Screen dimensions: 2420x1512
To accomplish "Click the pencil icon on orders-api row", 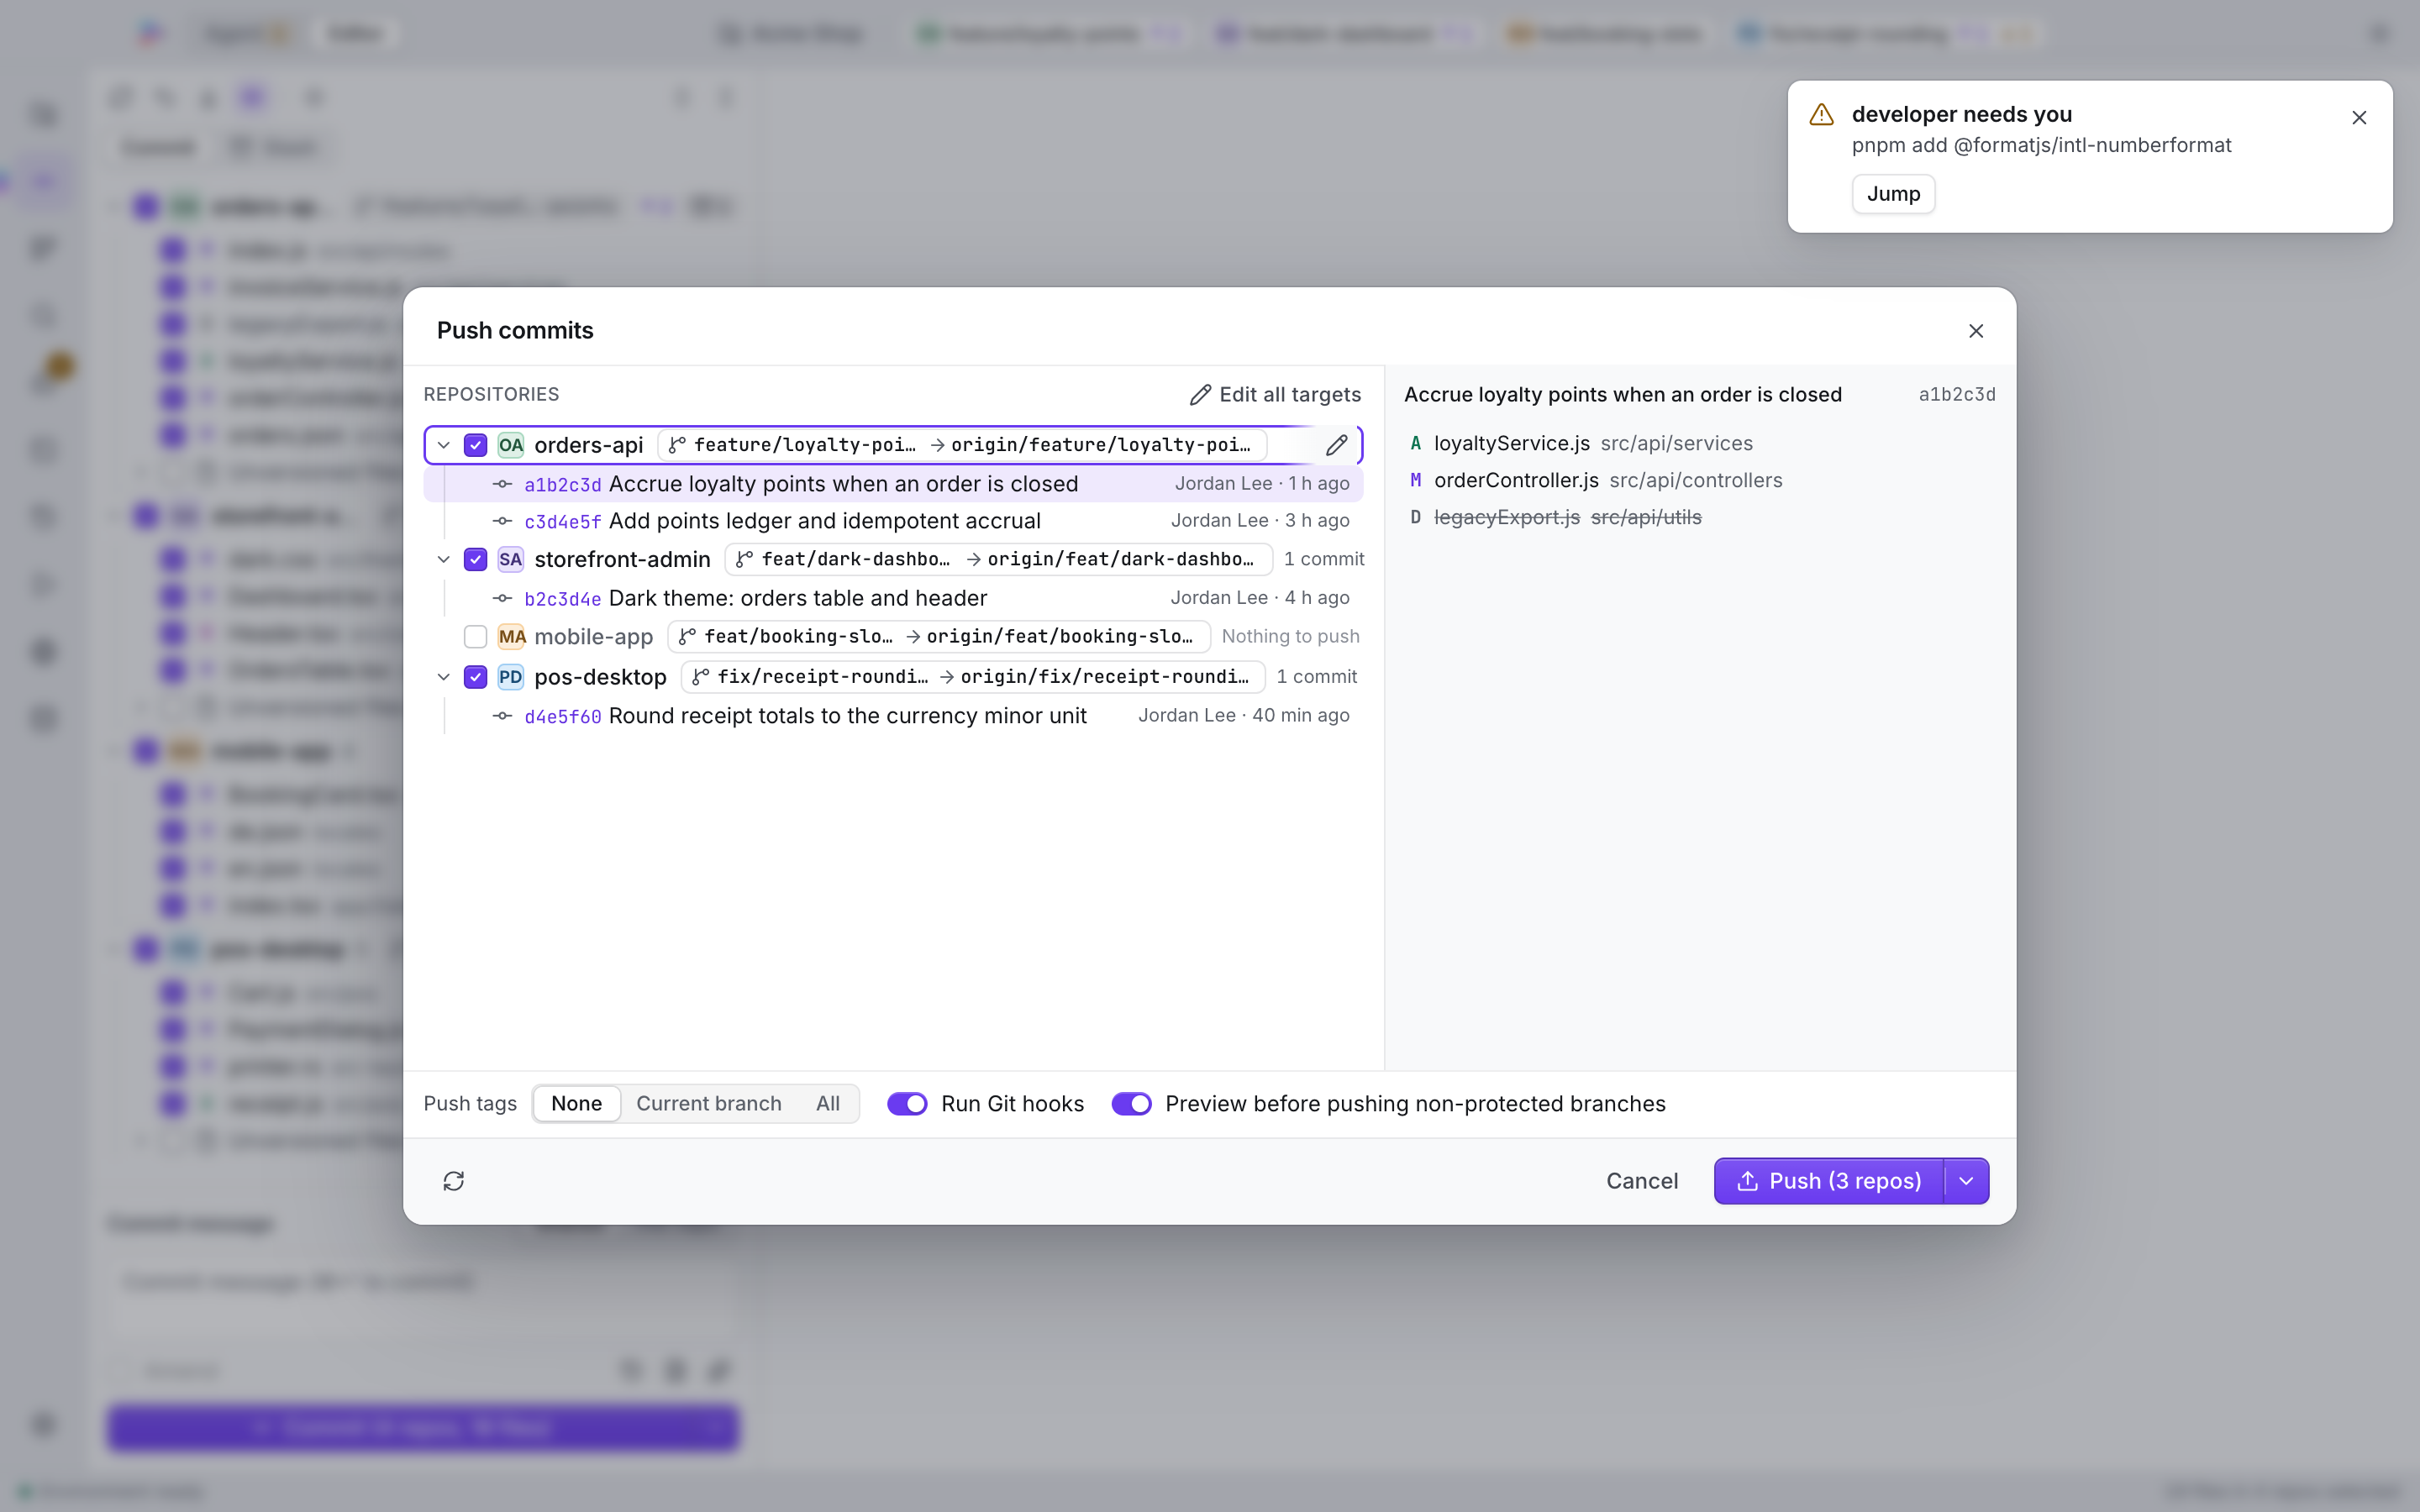I will (x=1336, y=445).
